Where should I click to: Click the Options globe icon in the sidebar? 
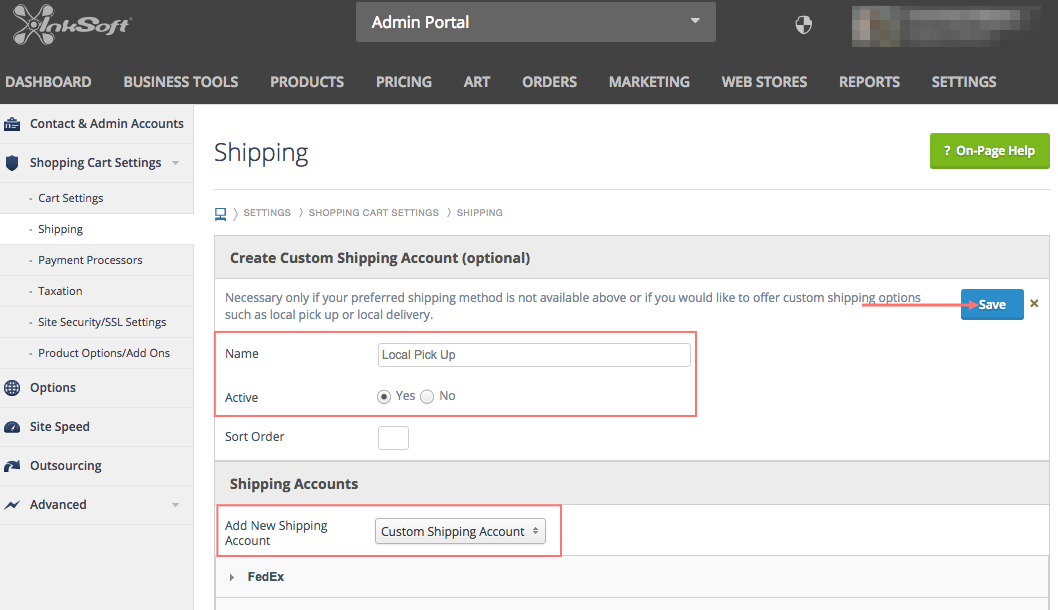pos(12,387)
